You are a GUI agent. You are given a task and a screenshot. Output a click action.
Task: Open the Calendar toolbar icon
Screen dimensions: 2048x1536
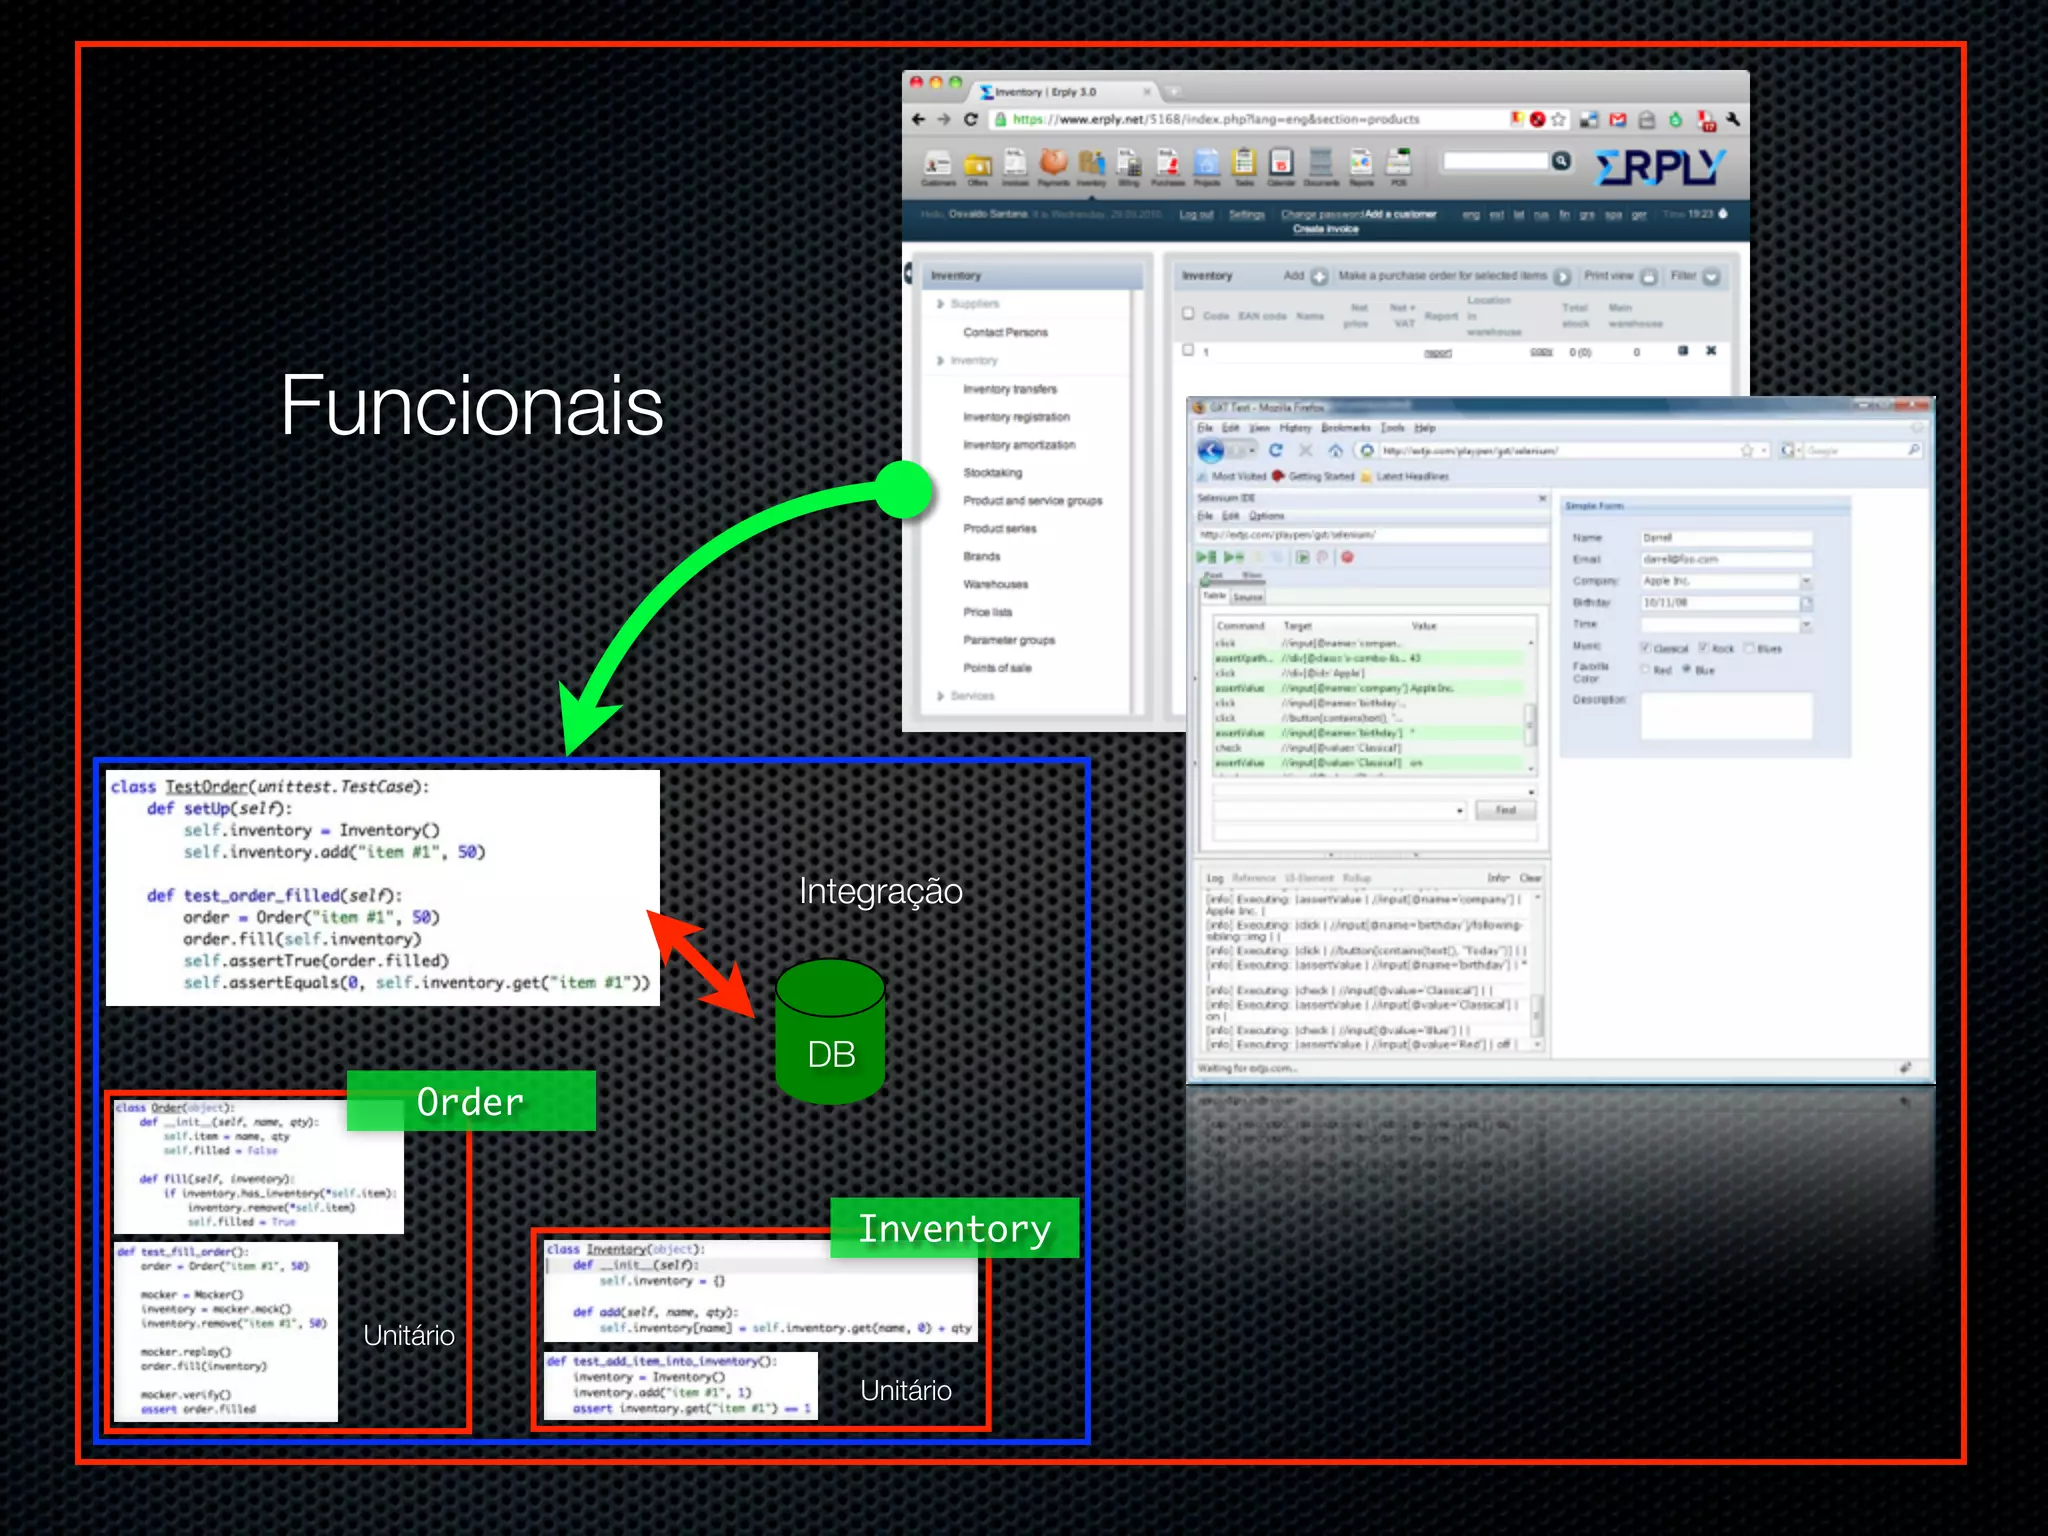[x=1281, y=163]
